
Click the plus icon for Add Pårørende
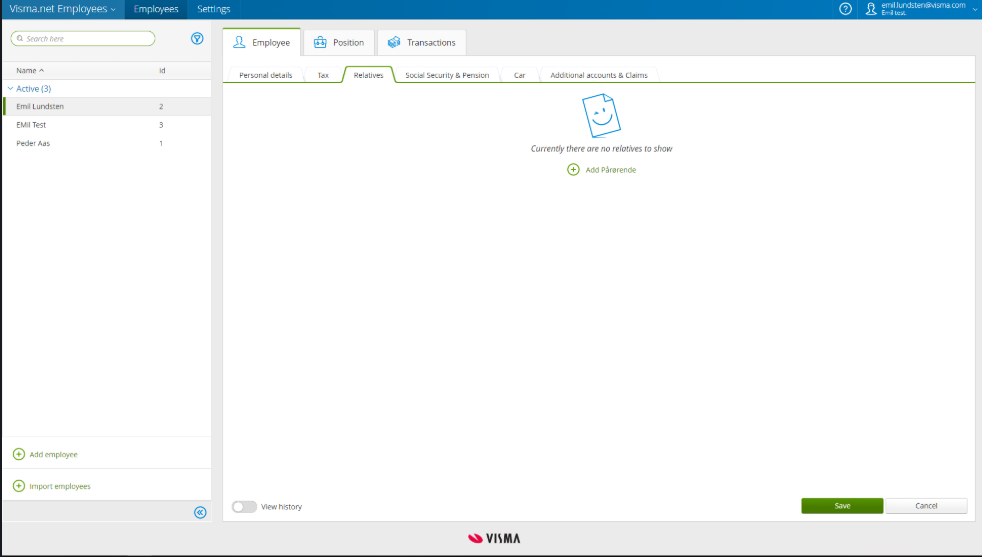click(573, 170)
